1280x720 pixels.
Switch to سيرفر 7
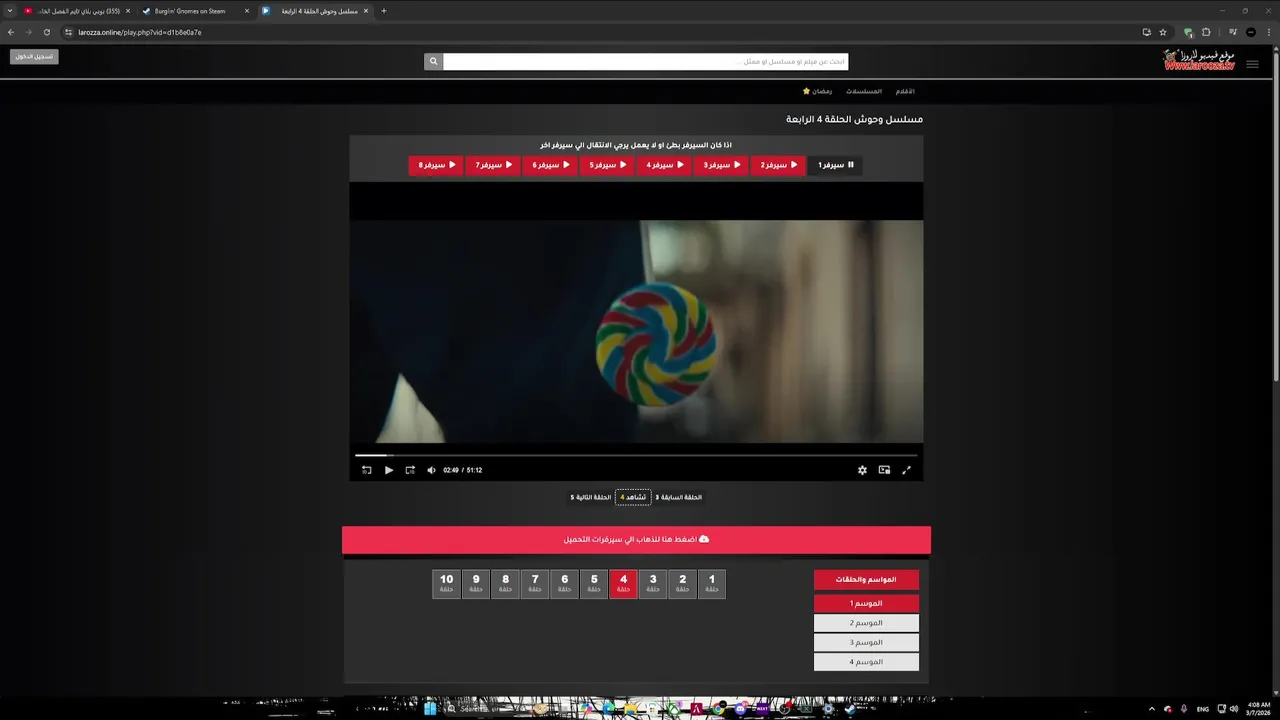tap(493, 165)
